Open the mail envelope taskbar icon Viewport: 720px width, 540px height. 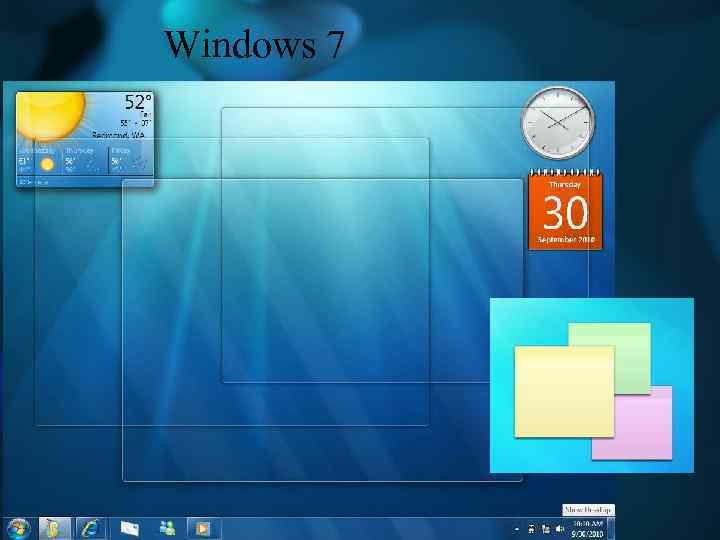[x=129, y=529]
